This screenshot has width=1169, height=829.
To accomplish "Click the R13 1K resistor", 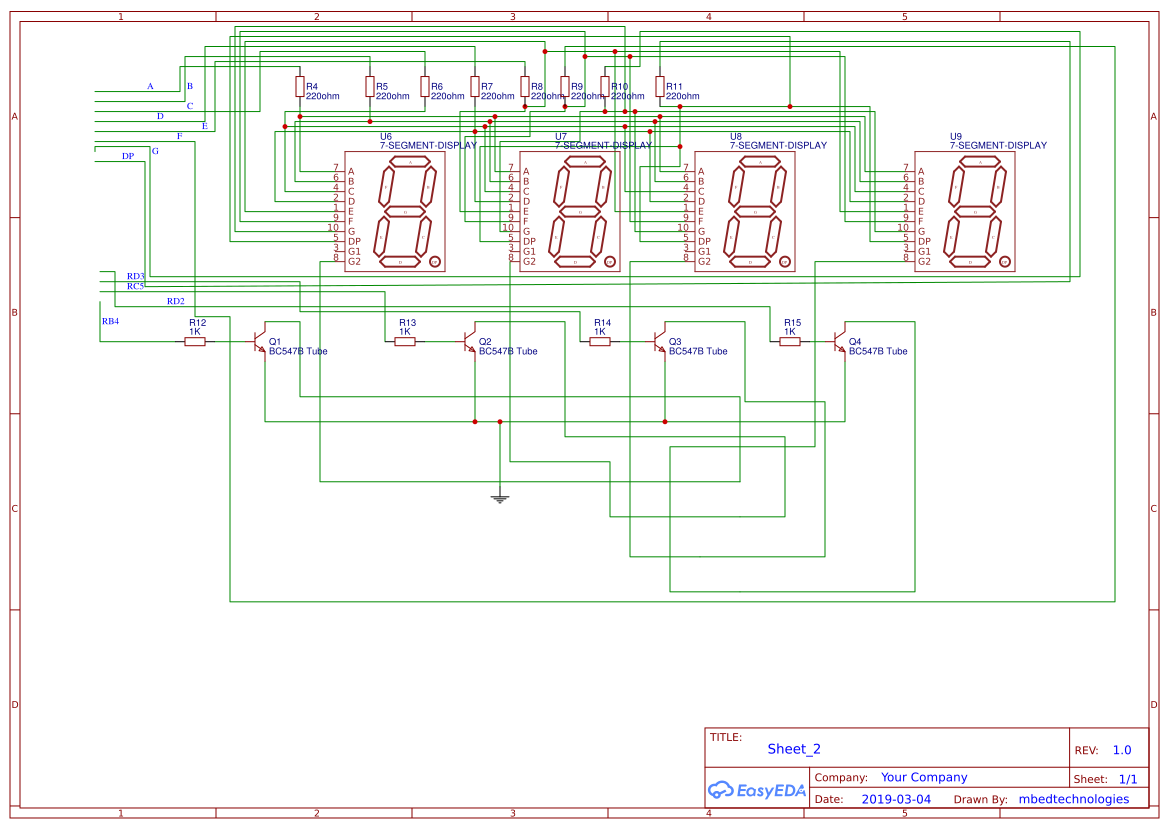I will point(405,341).
